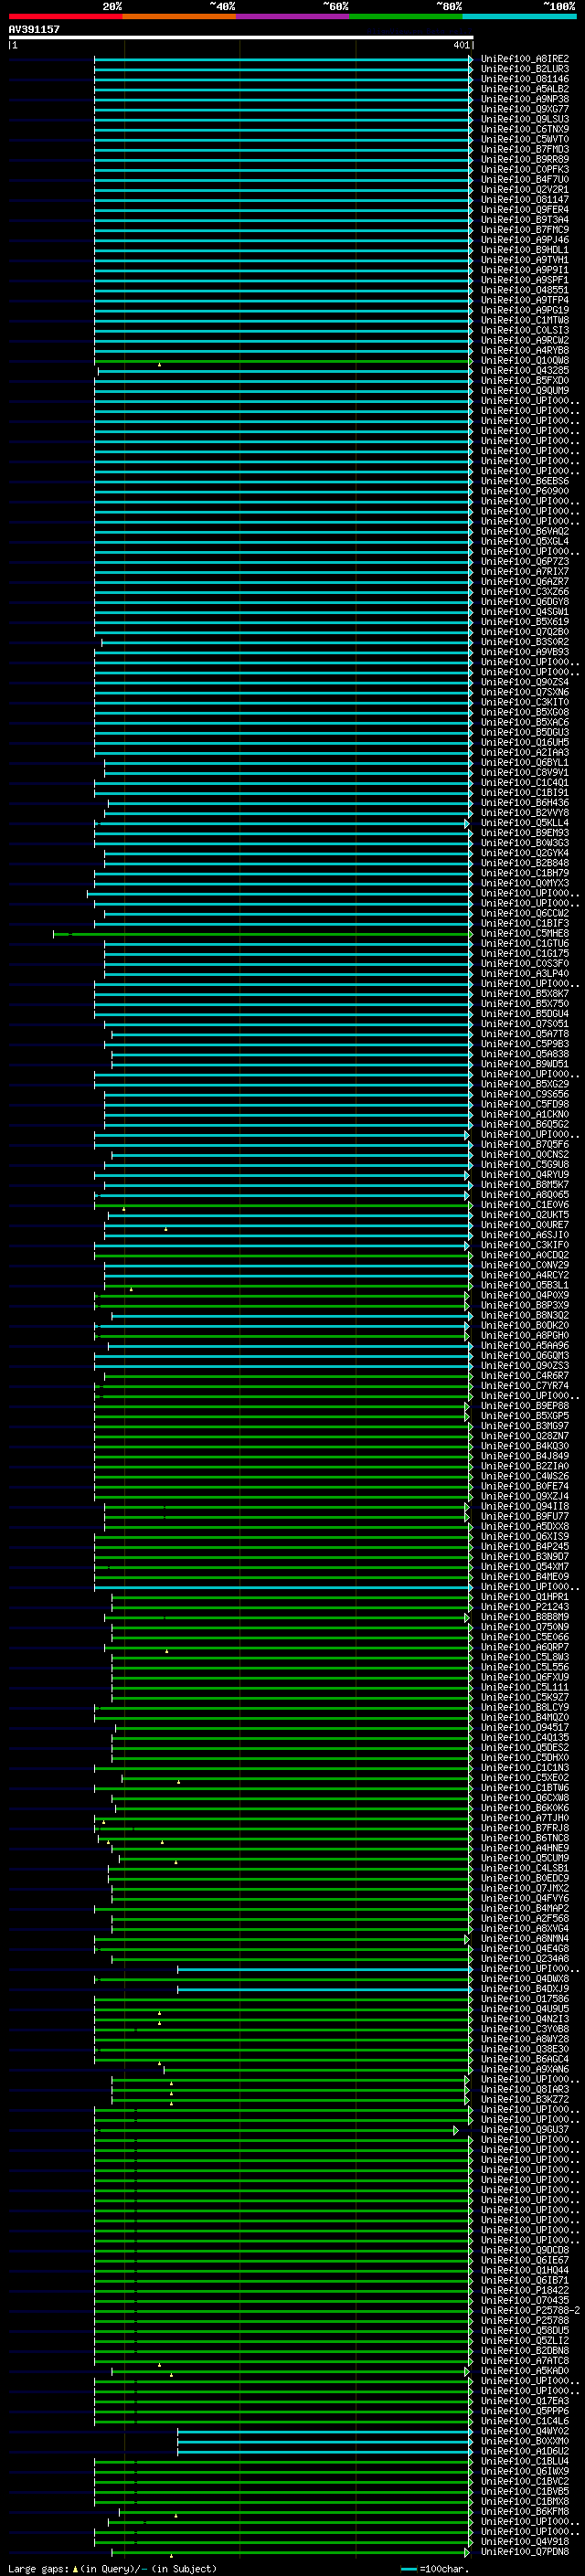Click the red ~20% color legend segment
The image size is (585, 2576).
(x=65, y=16)
